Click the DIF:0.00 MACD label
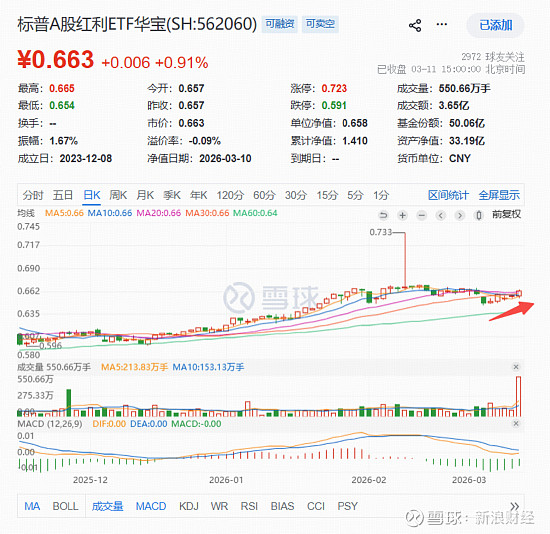The image size is (550, 534). click(109, 424)
